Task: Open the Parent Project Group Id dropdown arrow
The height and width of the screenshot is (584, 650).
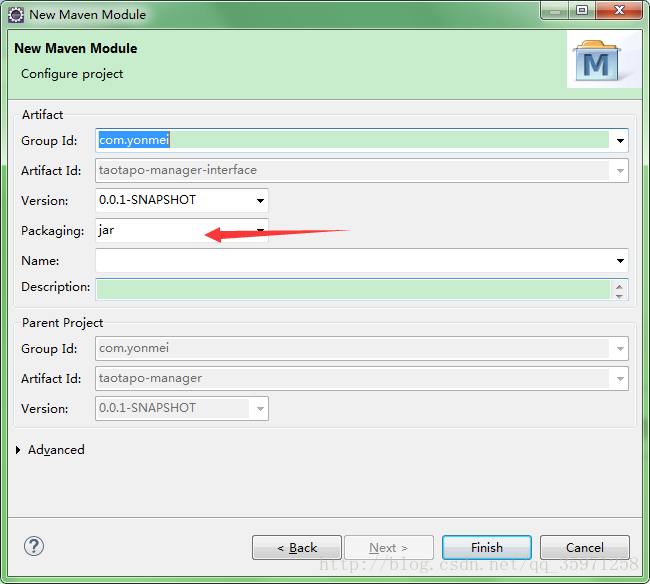Action: [620, 349]
